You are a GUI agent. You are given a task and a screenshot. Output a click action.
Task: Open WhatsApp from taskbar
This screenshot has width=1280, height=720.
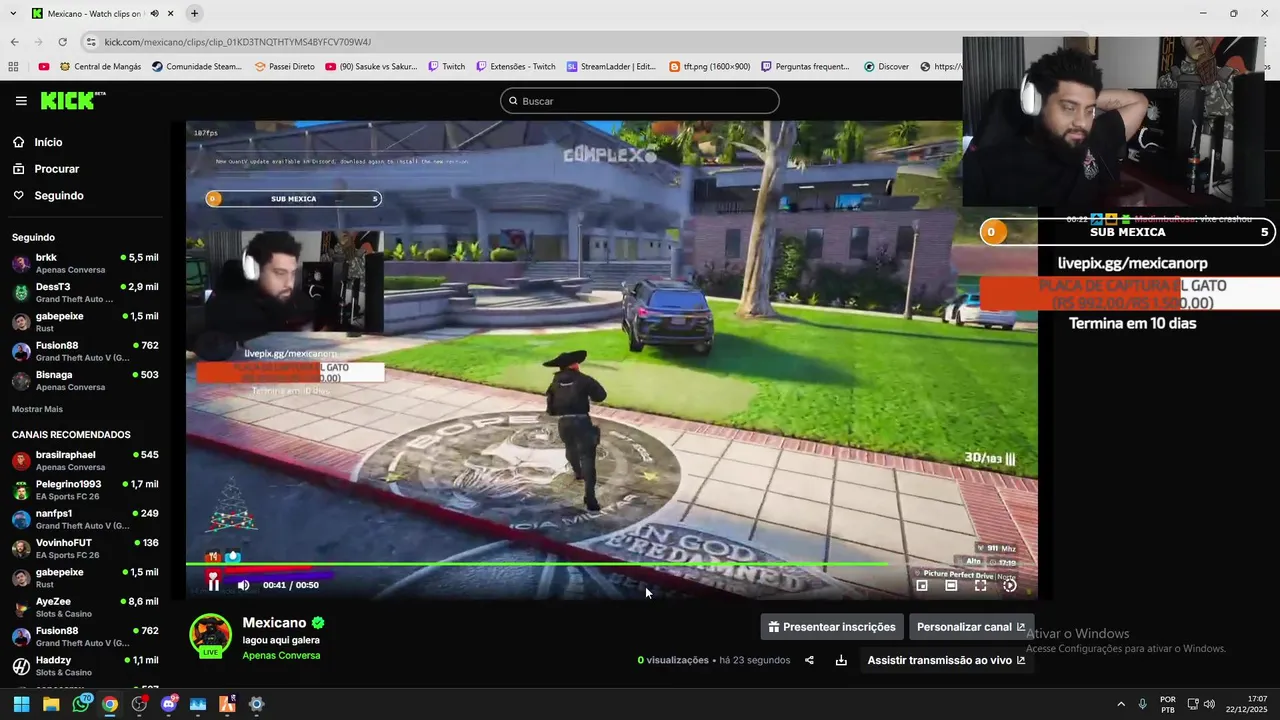pyautogui.click(x=81, y=704)
